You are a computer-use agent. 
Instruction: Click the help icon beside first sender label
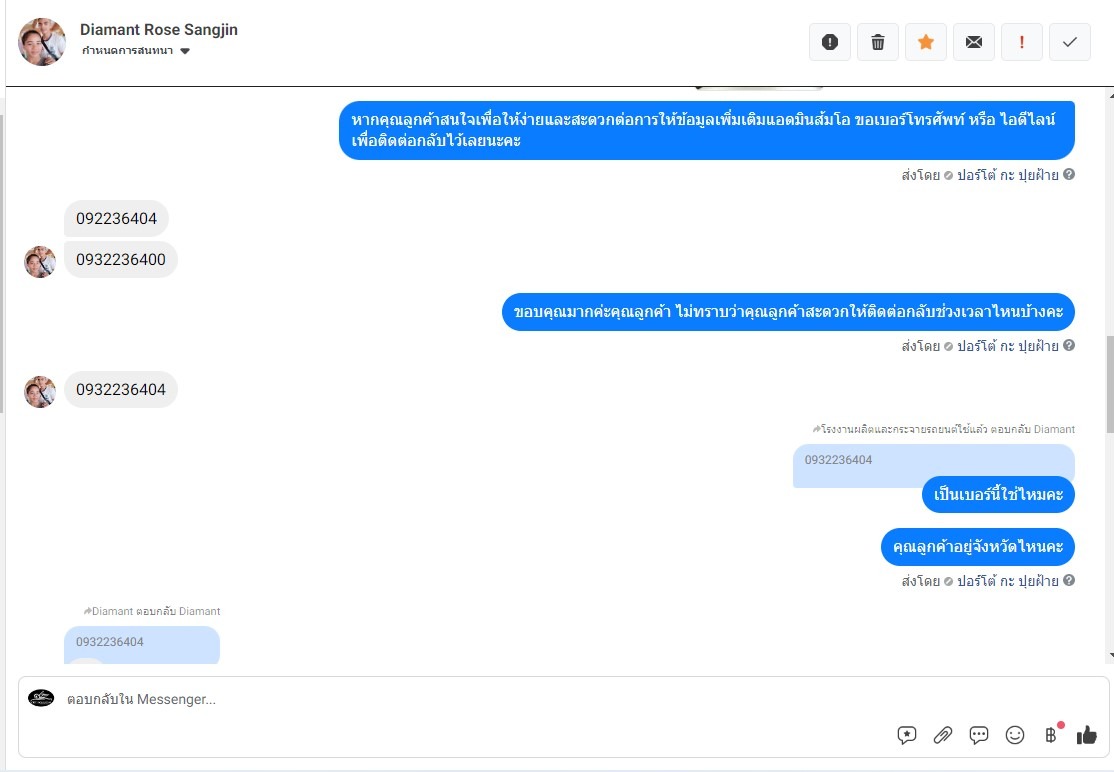(x=1069, y=174)
